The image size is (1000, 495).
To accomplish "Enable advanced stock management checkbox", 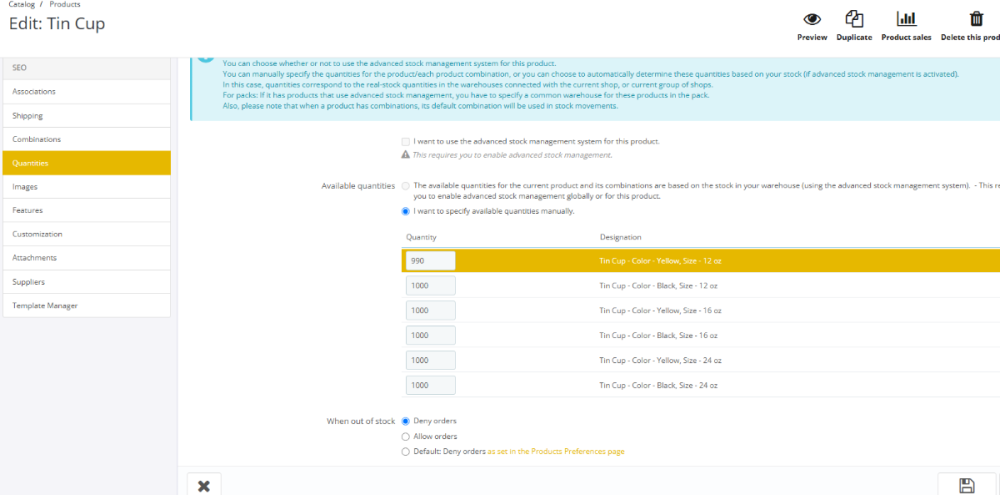I will [x=405, y=142].
